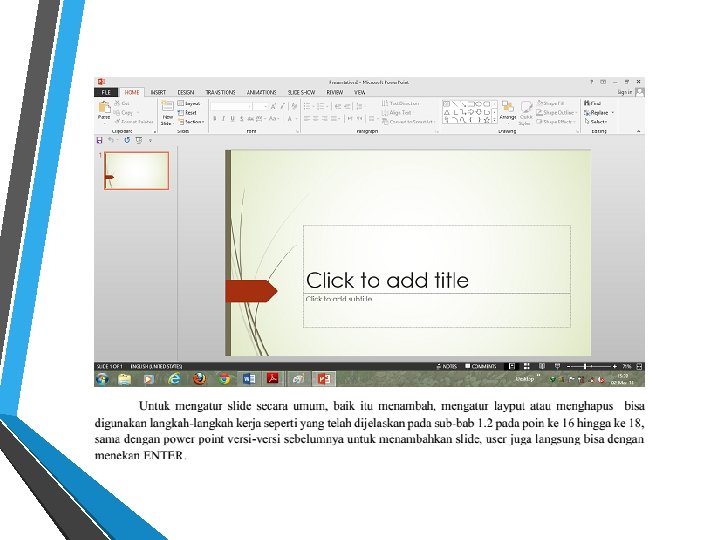Viewport: 720px width, 540px height.
Task: Switch to the DESIGN ribbon tab
Action: 186,92
